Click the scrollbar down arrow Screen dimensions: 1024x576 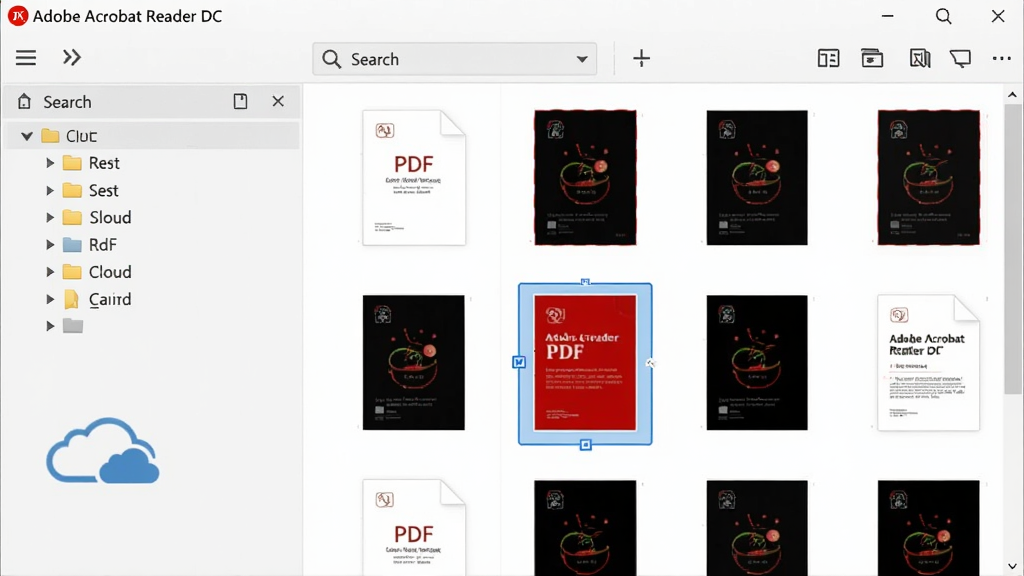coord(1012,566)
